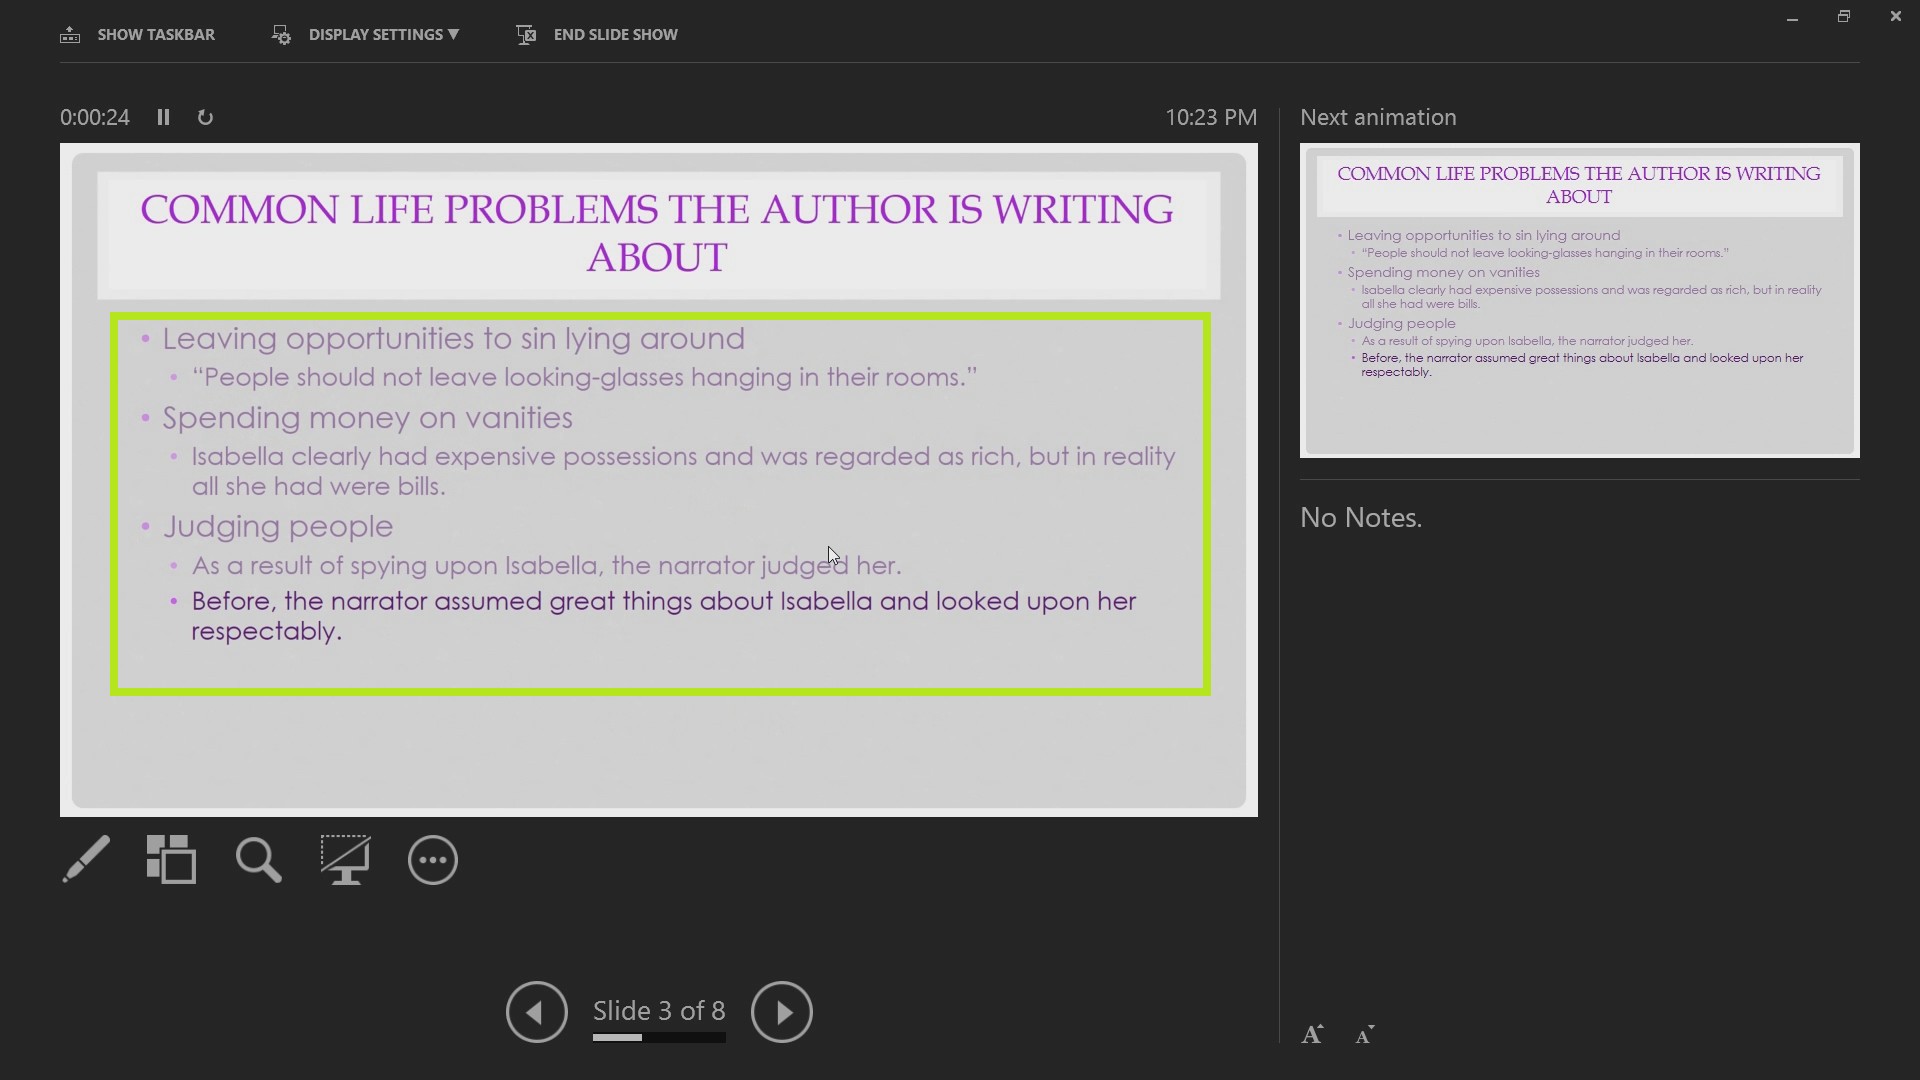Click the 'Judging people' bullet
The height and width of the screenshot is (1080, 1920).
(x=278, y=526)
